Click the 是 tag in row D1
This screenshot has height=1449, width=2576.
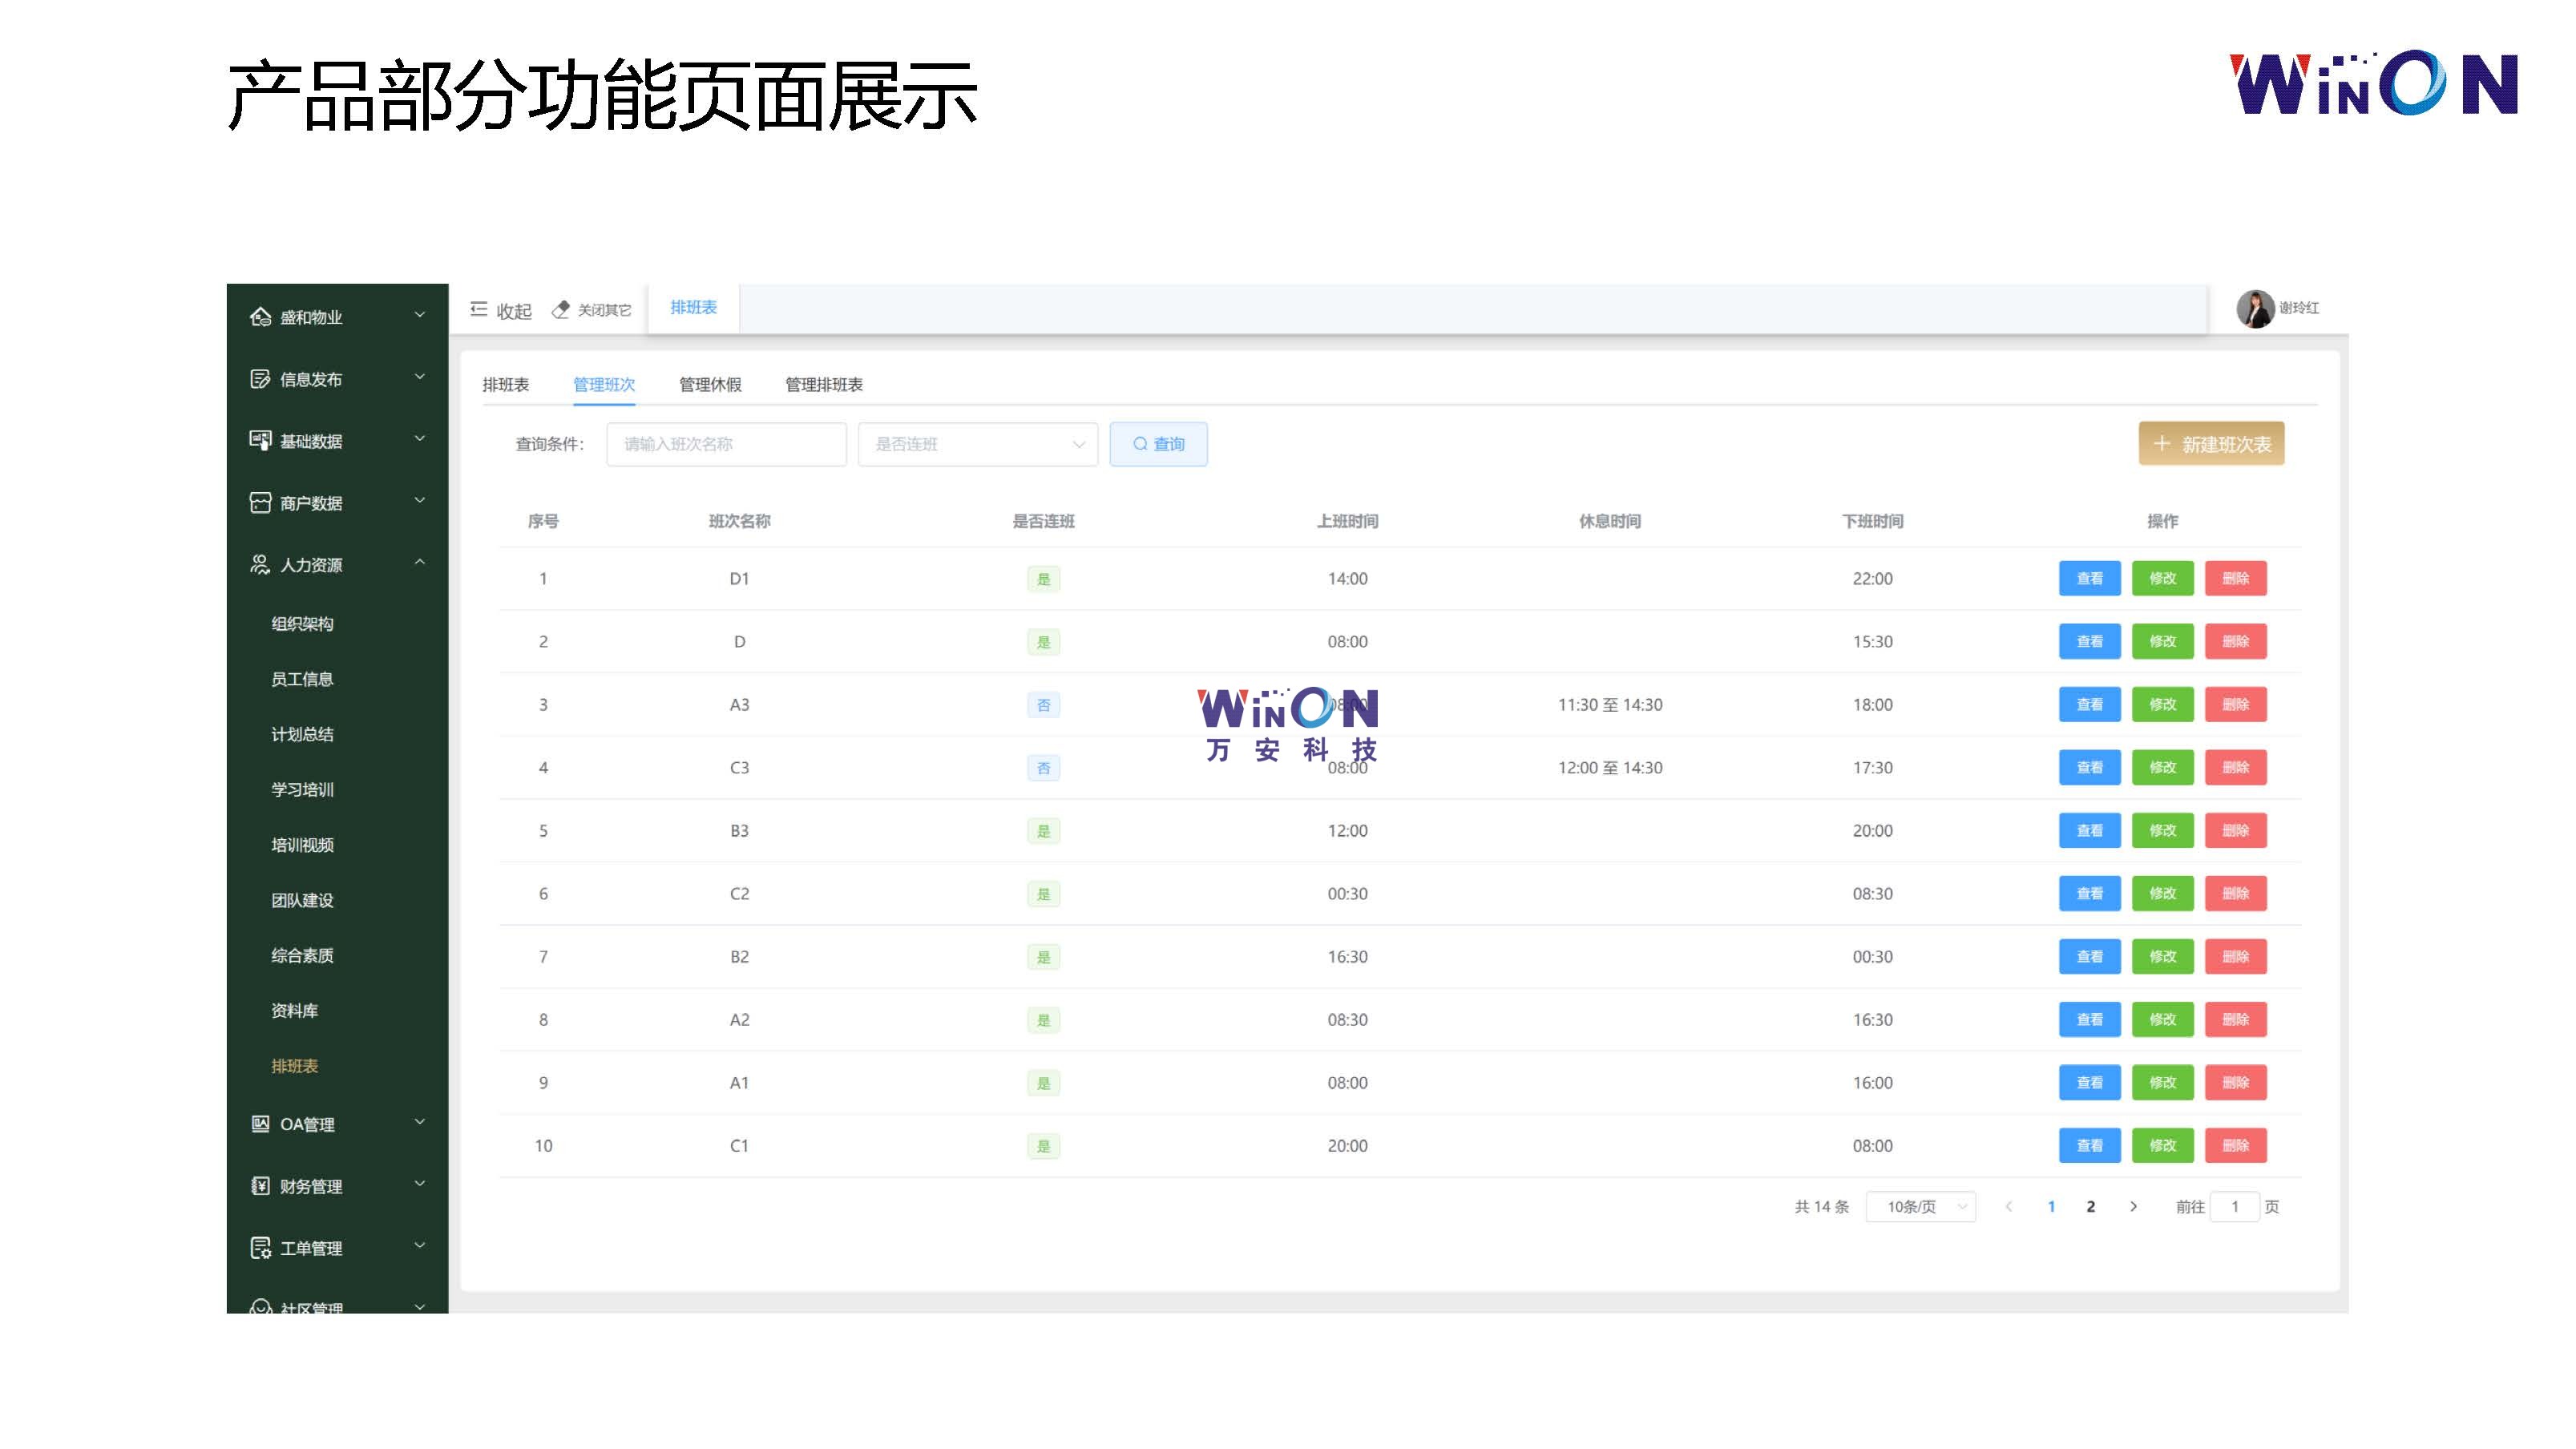[1044, 579]
